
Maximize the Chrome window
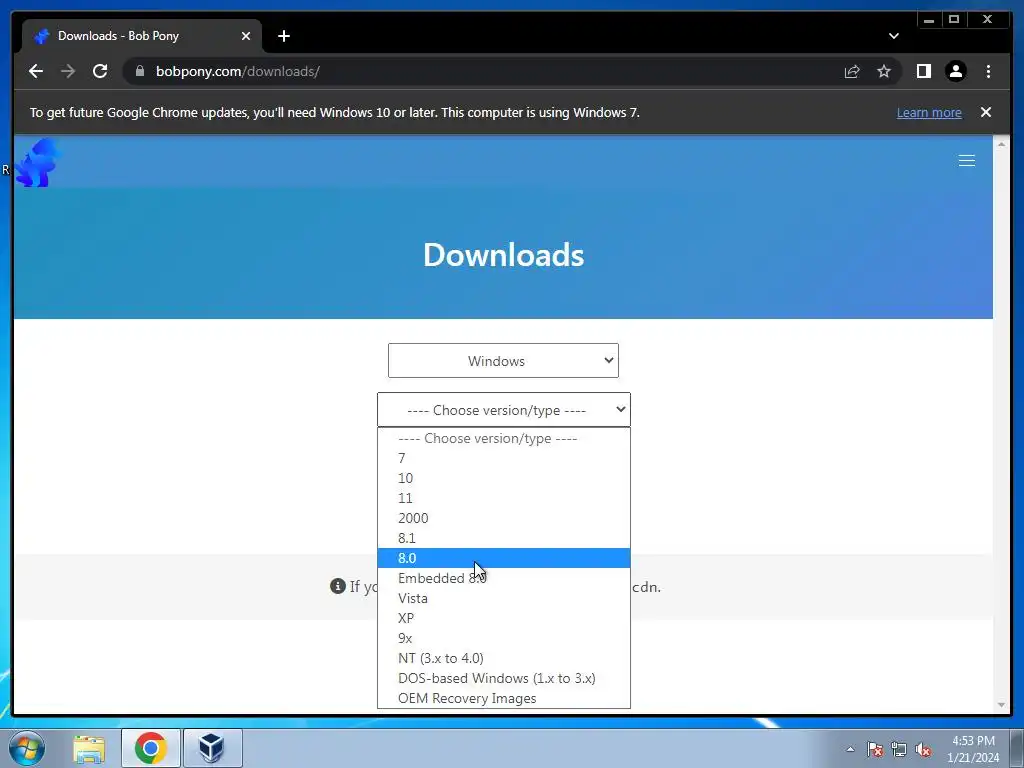click(953, 20)
